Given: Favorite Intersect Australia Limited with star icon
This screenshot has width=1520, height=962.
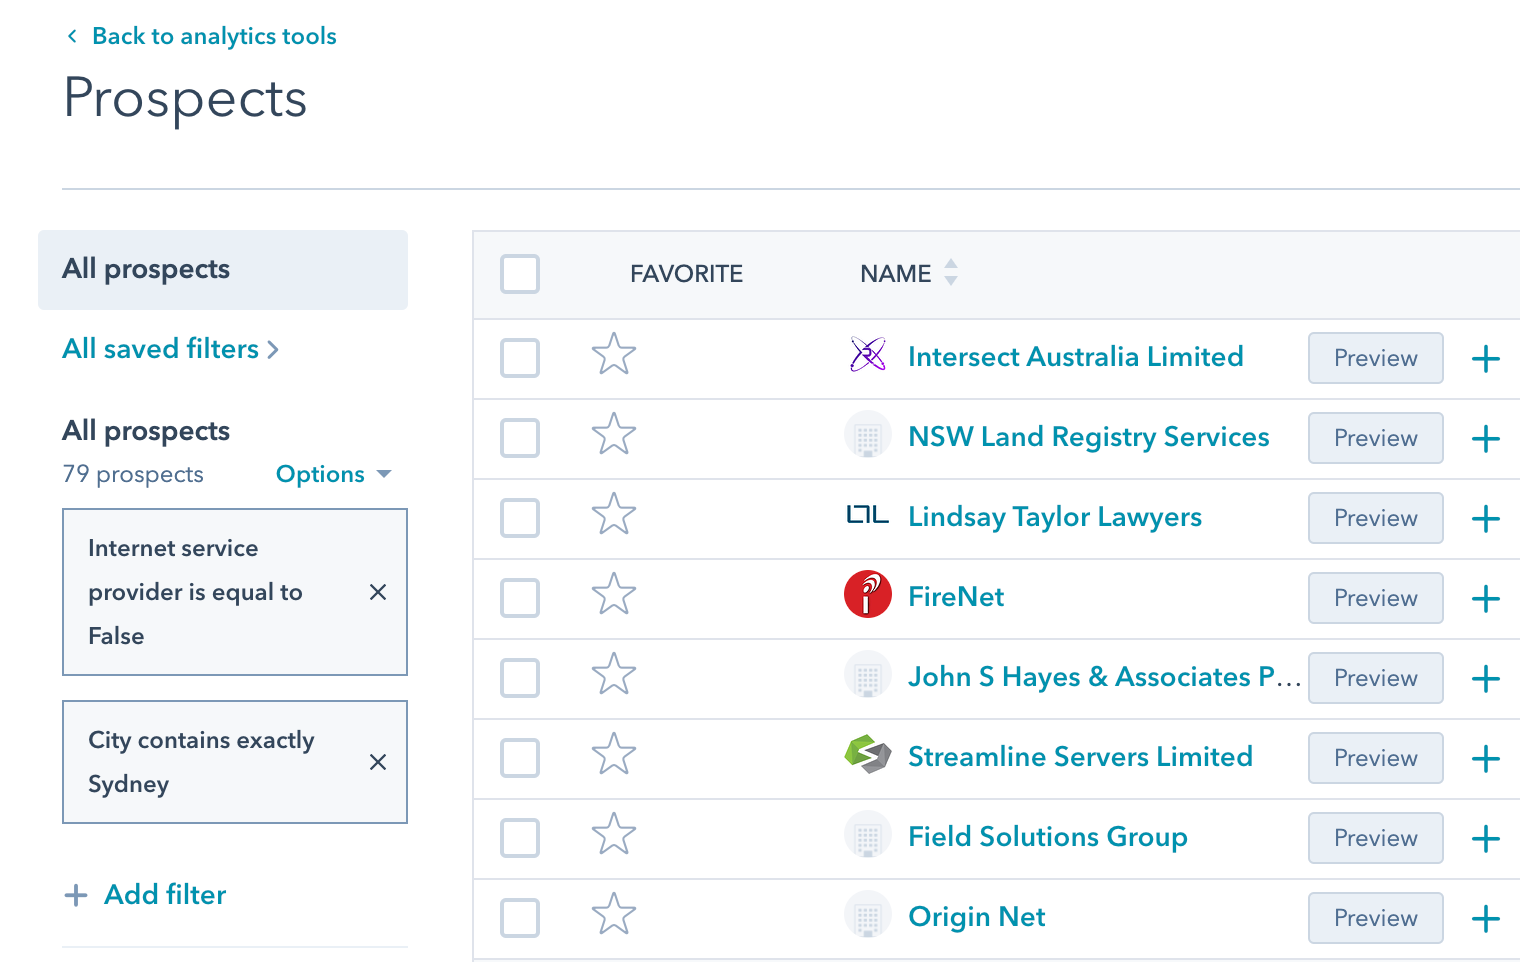Looking at the screenshot, I should pyautogui.click(x=613, y=355).
